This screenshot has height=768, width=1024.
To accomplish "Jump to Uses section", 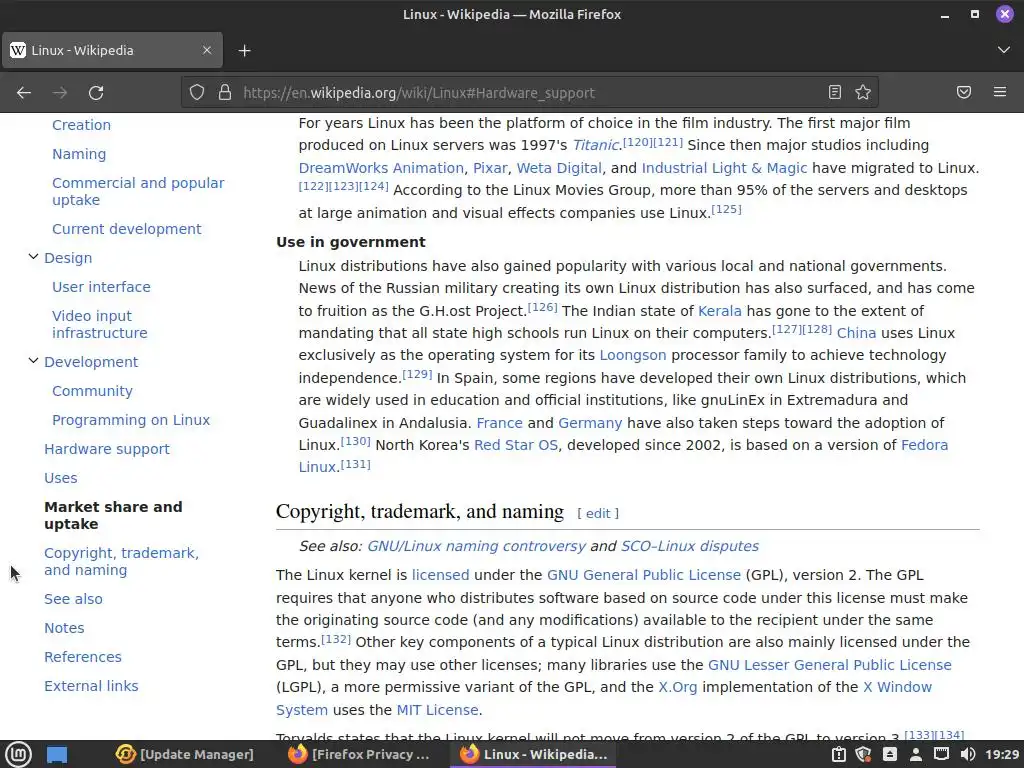I will [61, 478].
